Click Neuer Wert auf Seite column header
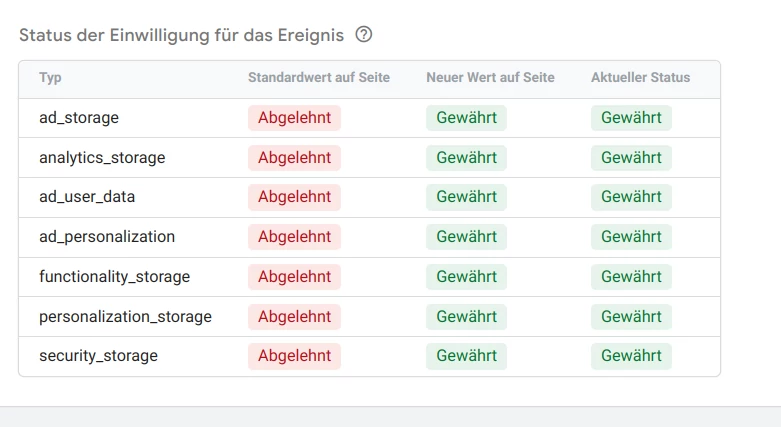The image size is (781, 427). coord(490,77)
